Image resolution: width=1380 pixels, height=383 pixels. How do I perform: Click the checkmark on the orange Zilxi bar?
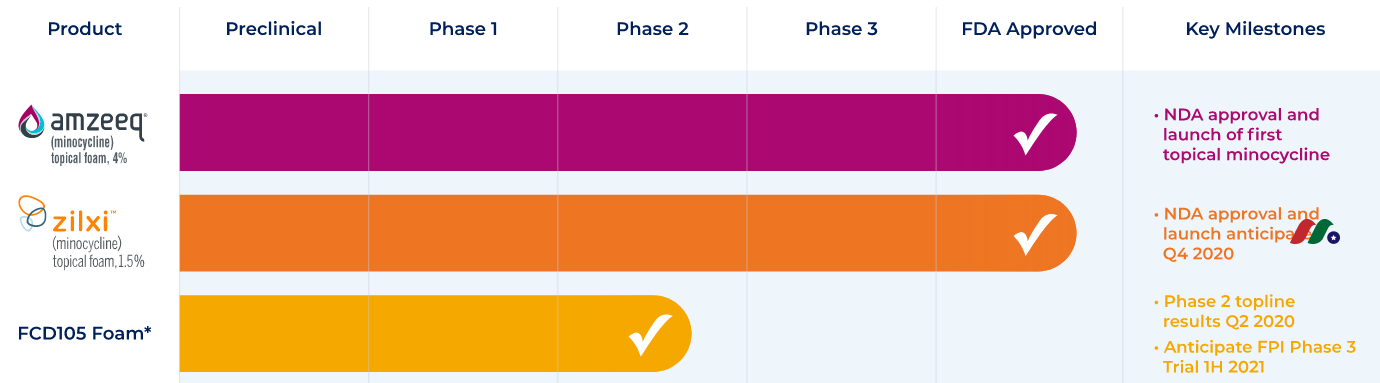pos(1035,234)
